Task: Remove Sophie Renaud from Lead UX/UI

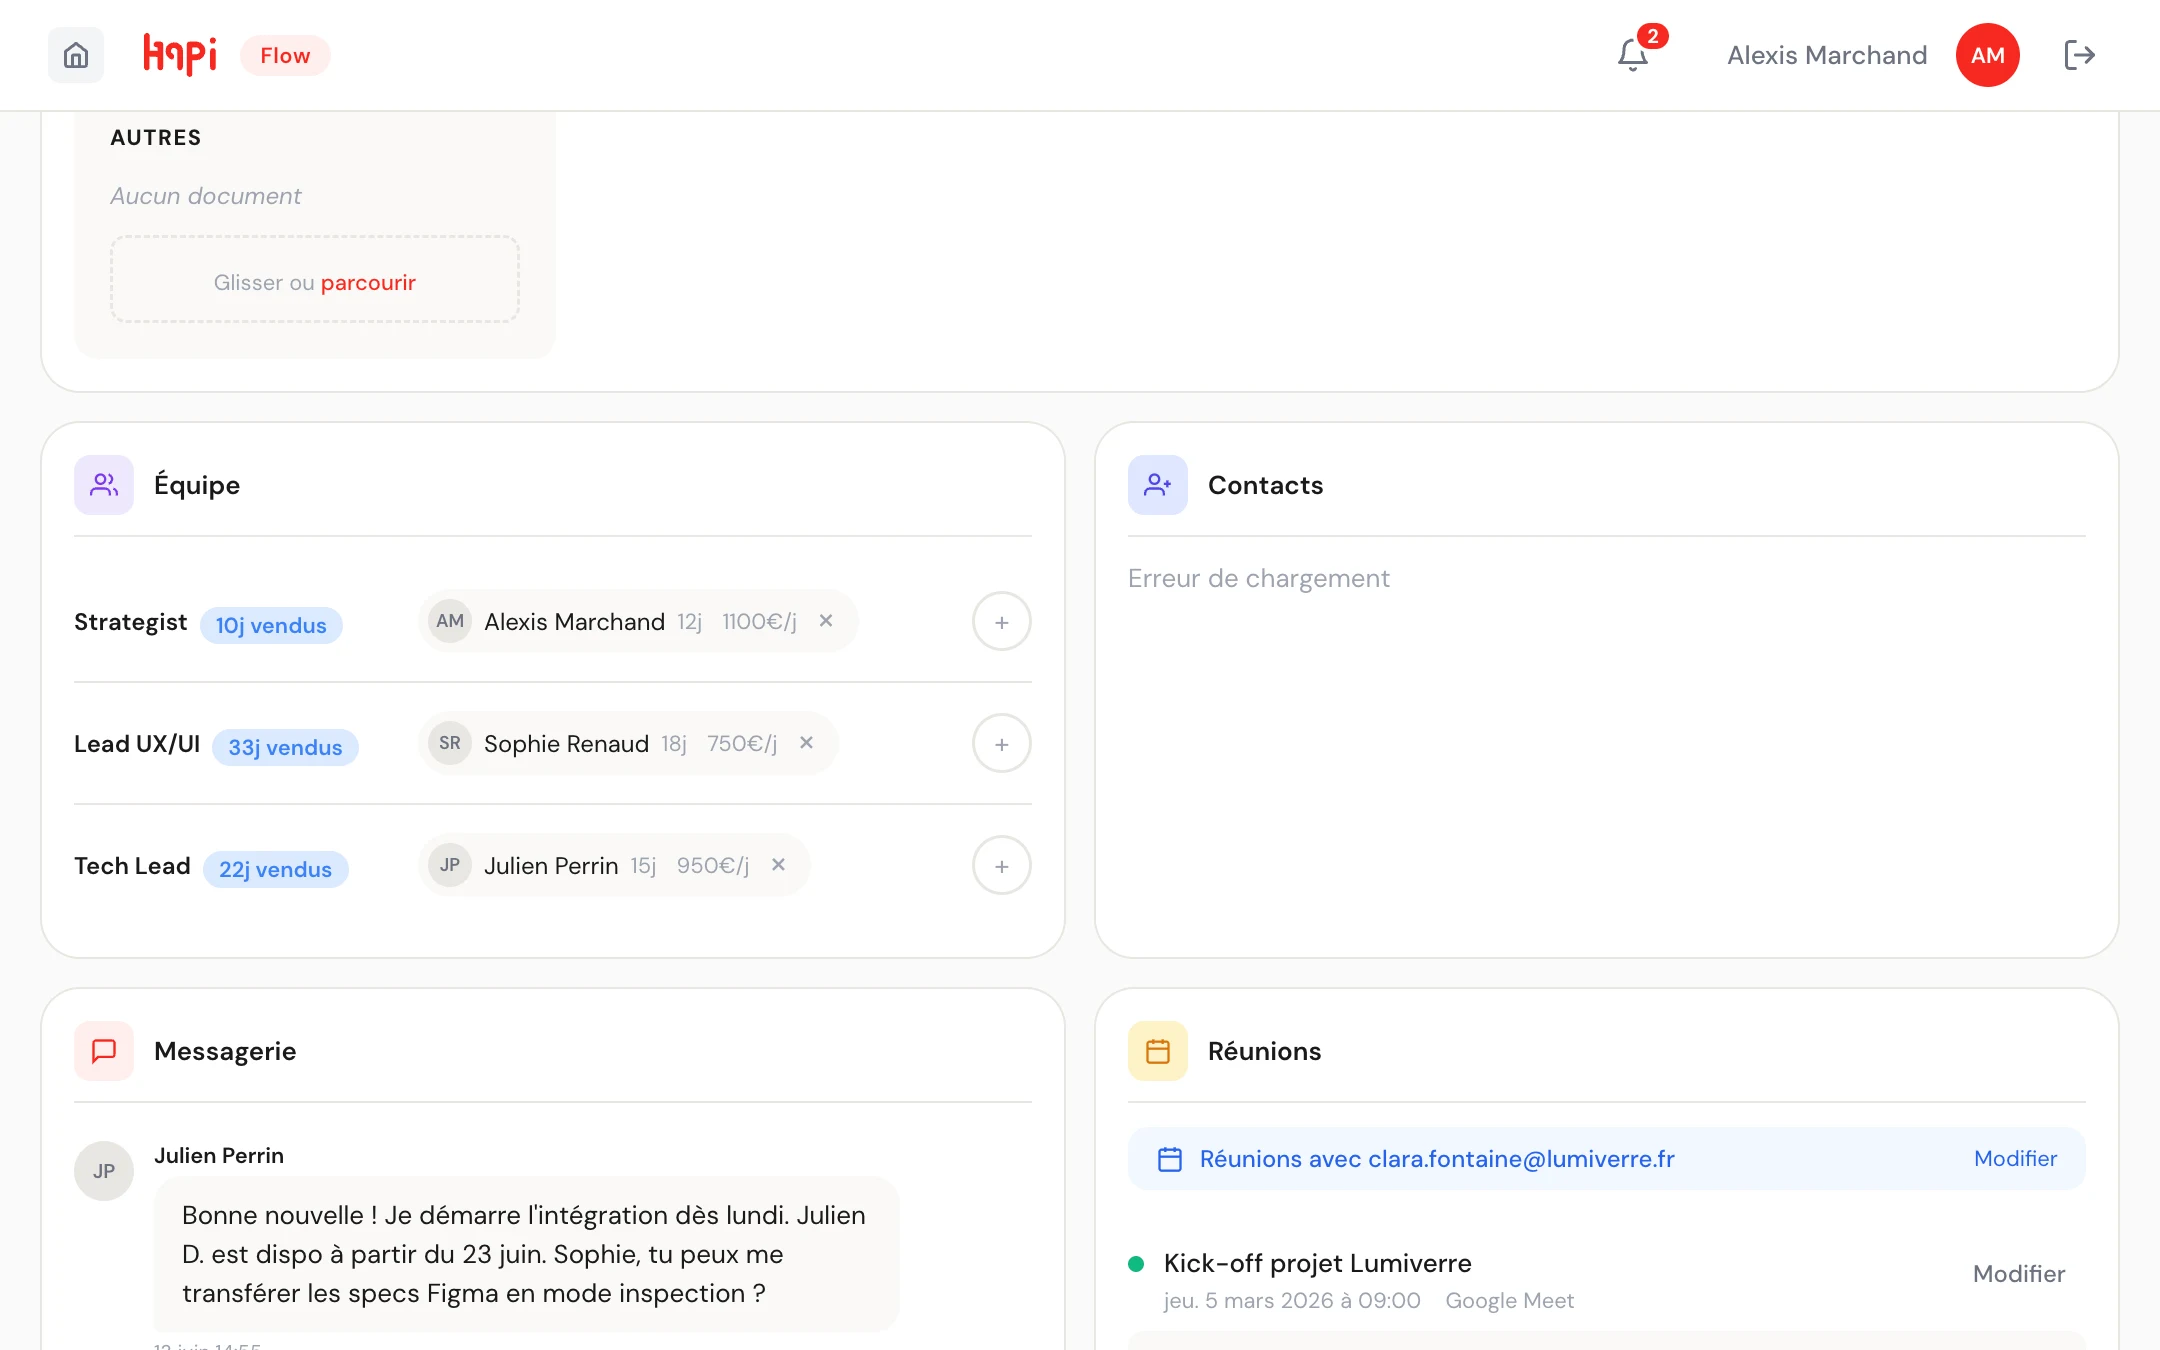Action: tap(806, 743)
